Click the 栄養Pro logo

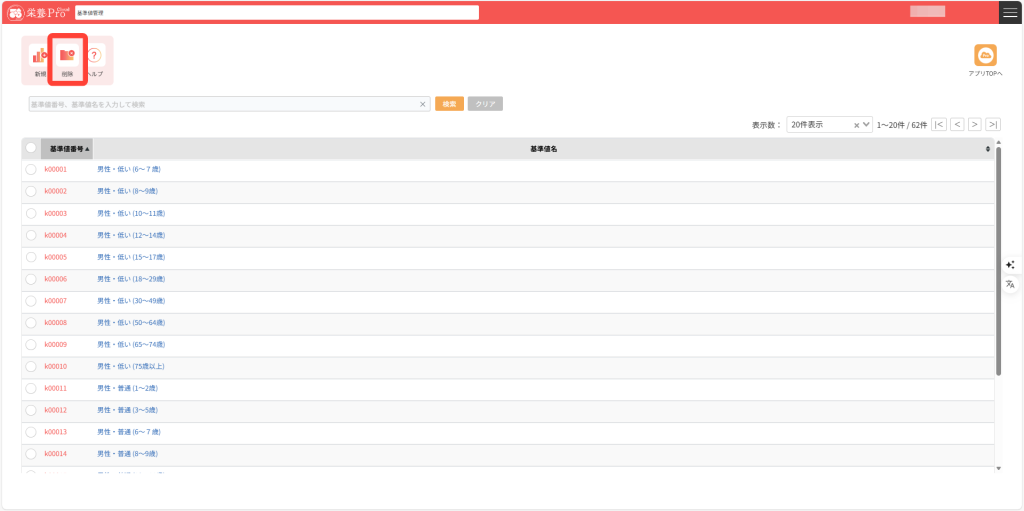point(38,12)
